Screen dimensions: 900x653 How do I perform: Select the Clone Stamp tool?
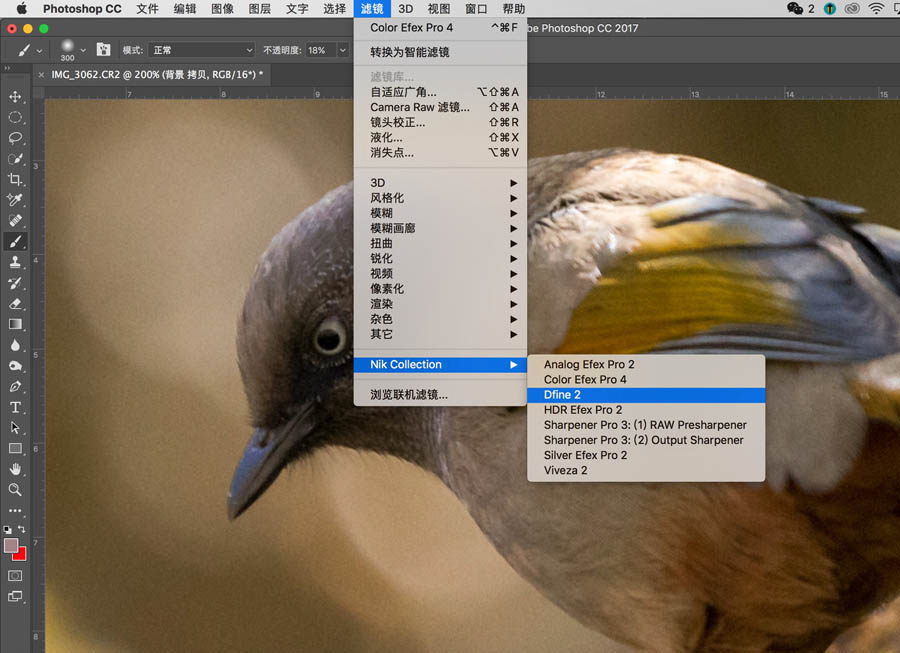coord(15,262)
